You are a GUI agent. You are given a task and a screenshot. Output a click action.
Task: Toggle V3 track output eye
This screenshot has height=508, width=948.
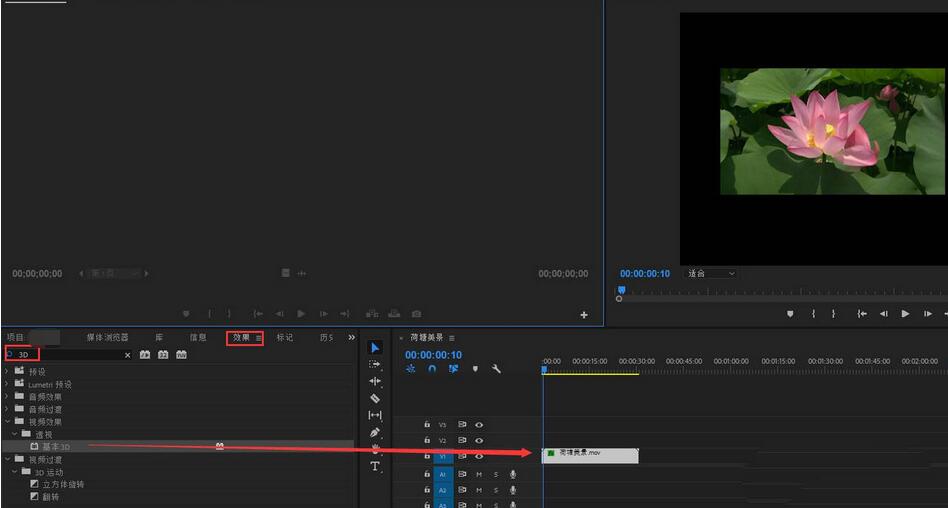[479, 425]
